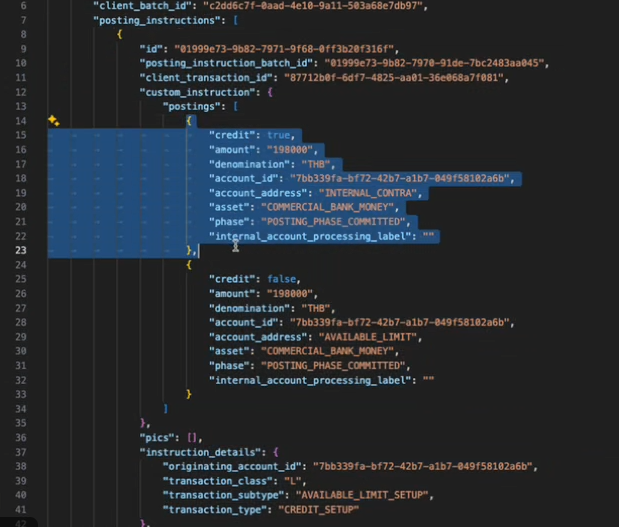
Task: Click the "transaction_subtype" key
Action: click(223, 495)
